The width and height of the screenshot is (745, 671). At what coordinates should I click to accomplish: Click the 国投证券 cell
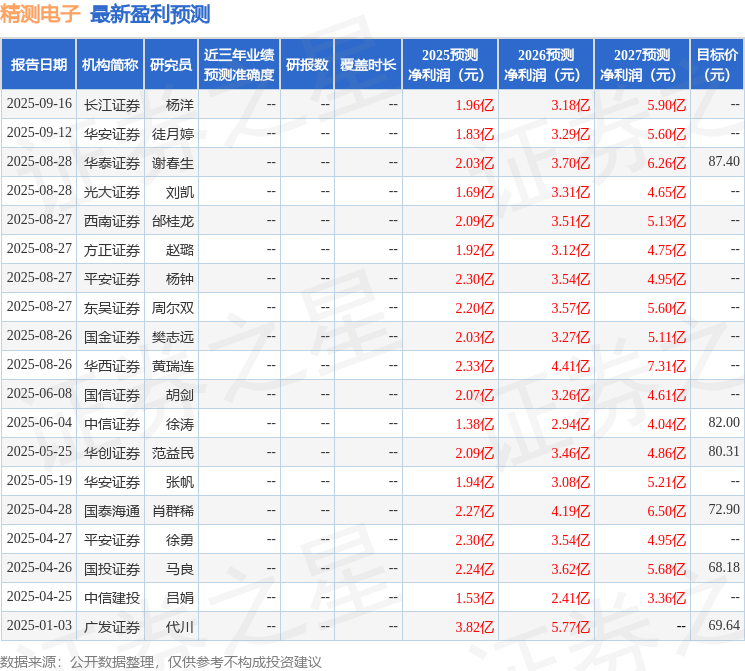coord(112,569)
